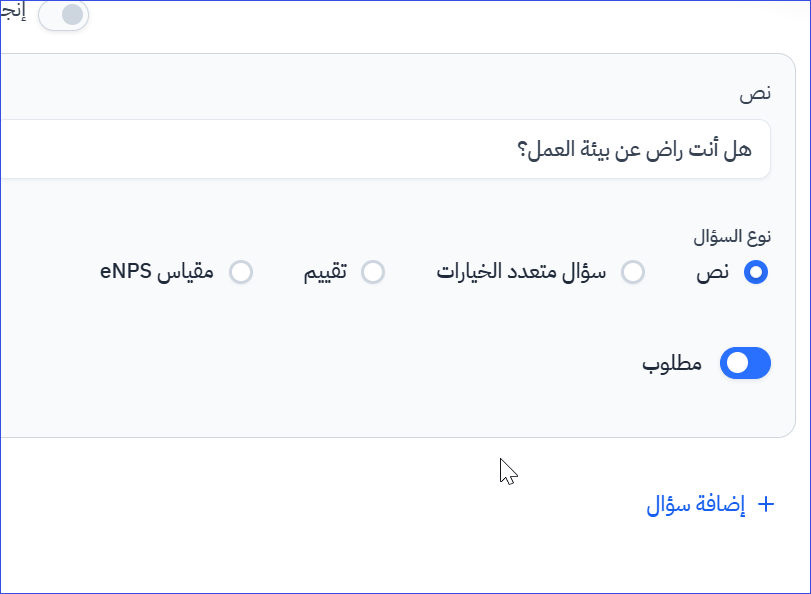Screen dimensions: 811x594
Task: Select the تقييم radio button circle
Action: pos(373,272)
